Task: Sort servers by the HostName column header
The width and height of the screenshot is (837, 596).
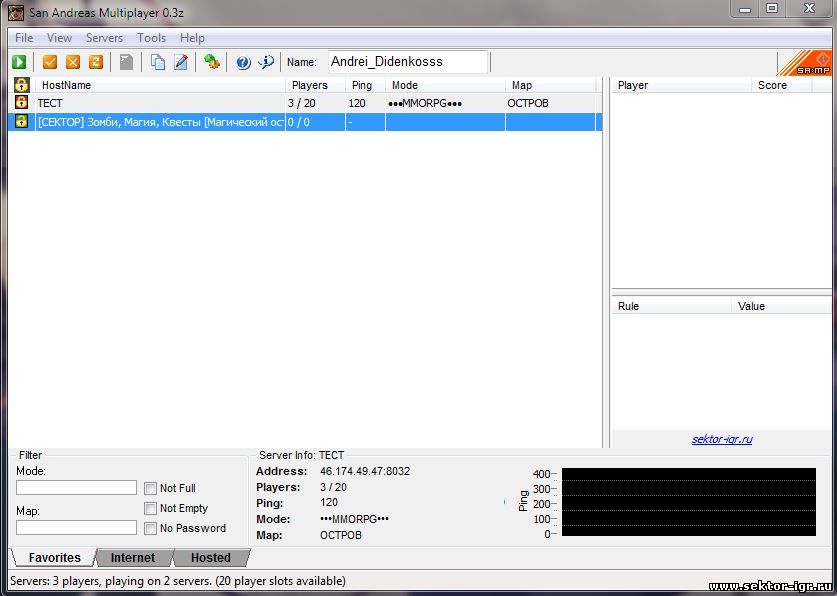Action: [x=160, y=85]
